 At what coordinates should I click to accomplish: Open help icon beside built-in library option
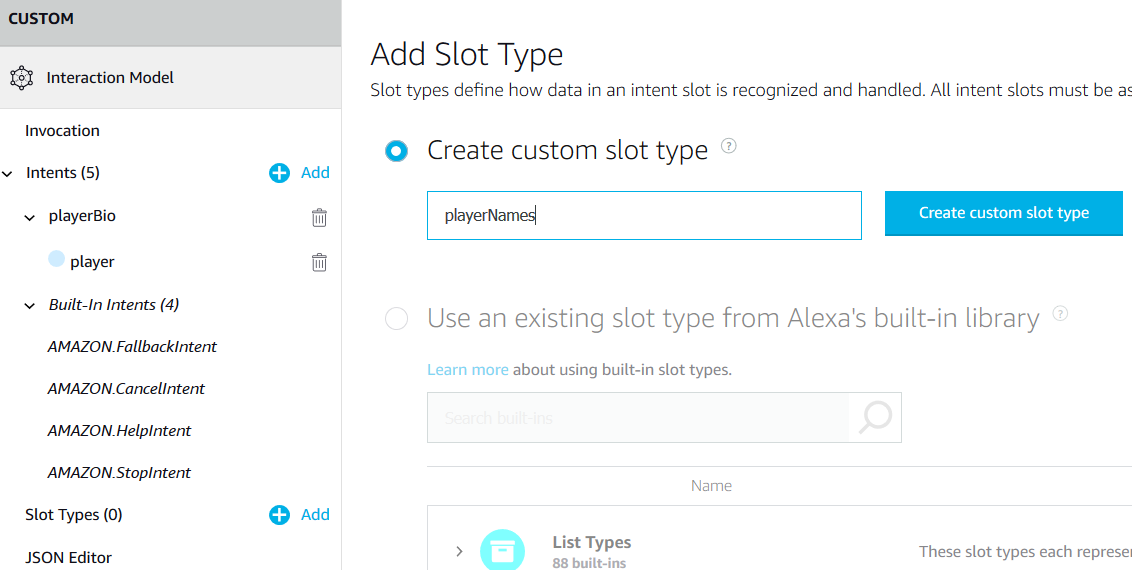1060,314
